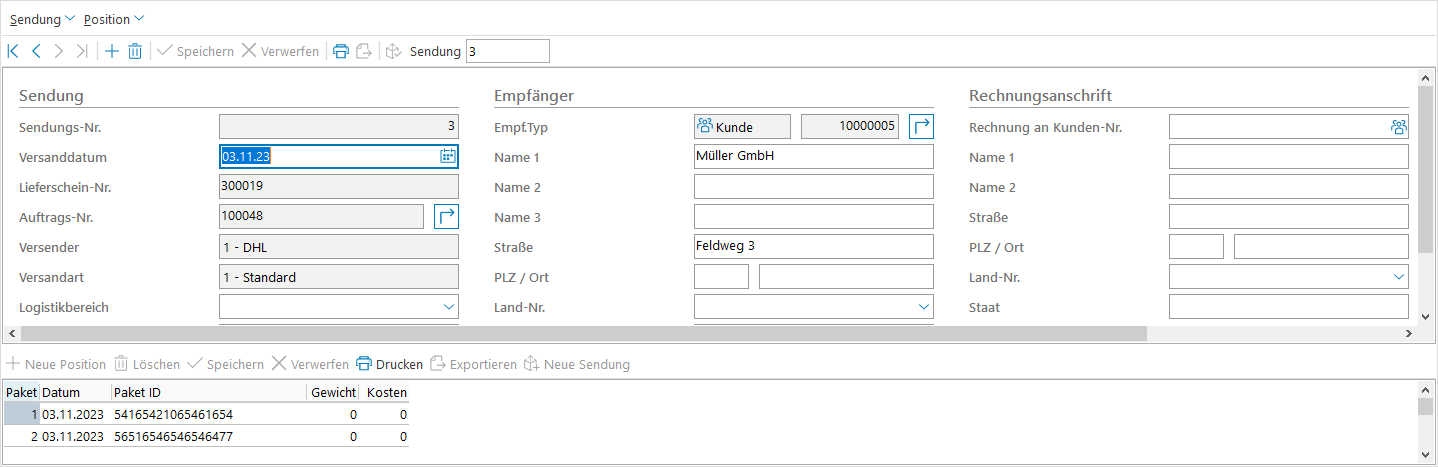This screenshot has width=1438, height=467.
Task: Jump to the first record arrow
Action: coord(13,51)
